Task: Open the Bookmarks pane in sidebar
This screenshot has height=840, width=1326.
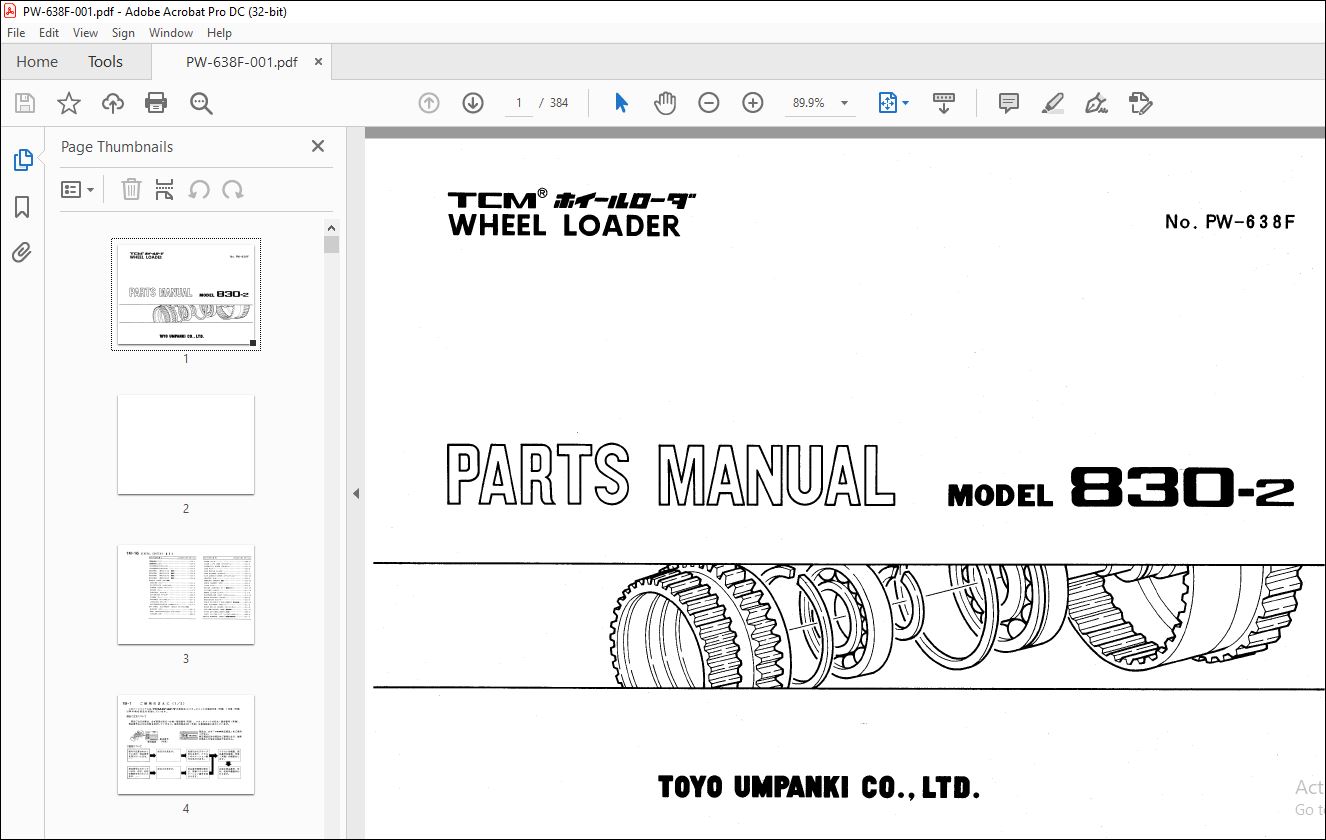Action: pyautogui.click(x=22, y=207)
